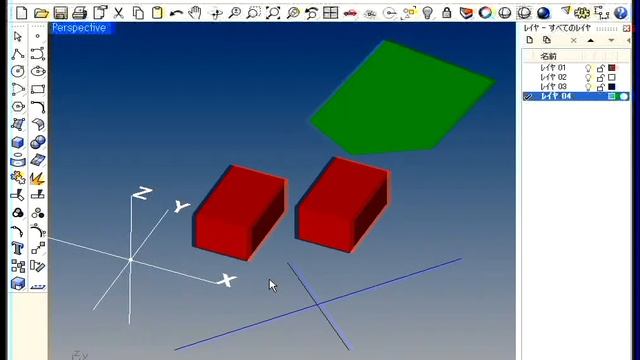Activate the Pan hand tool
This screenshot has height=360, width=640.
(x=195, y=13)
